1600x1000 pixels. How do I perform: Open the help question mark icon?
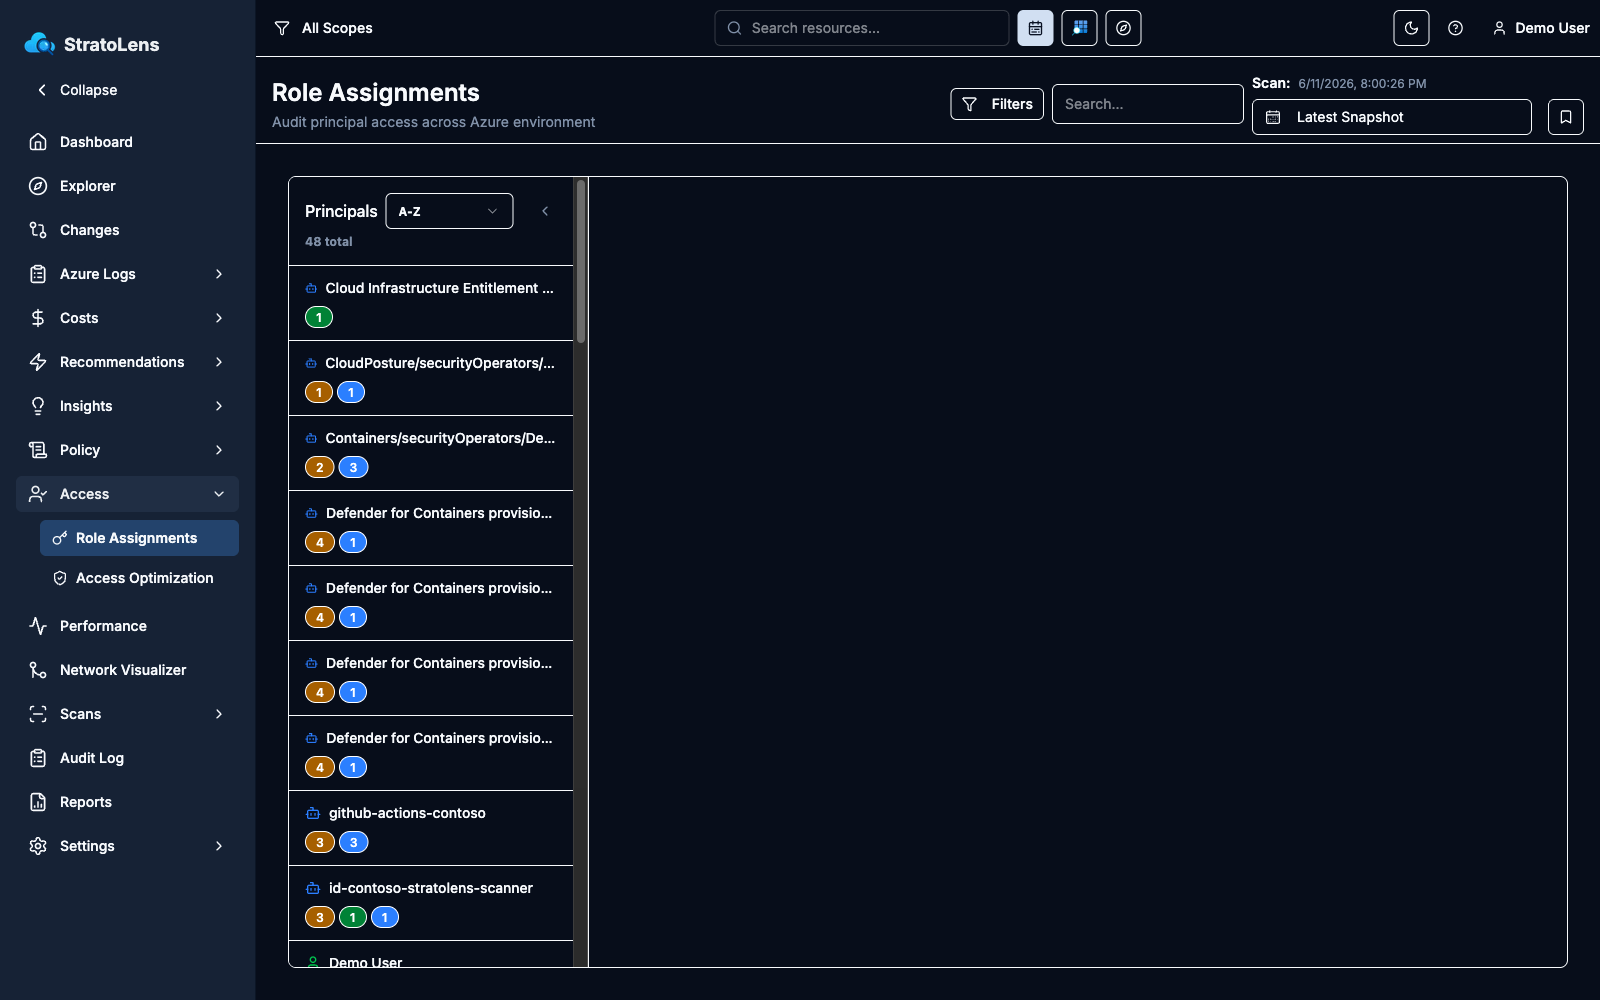tap(1455, 28)
